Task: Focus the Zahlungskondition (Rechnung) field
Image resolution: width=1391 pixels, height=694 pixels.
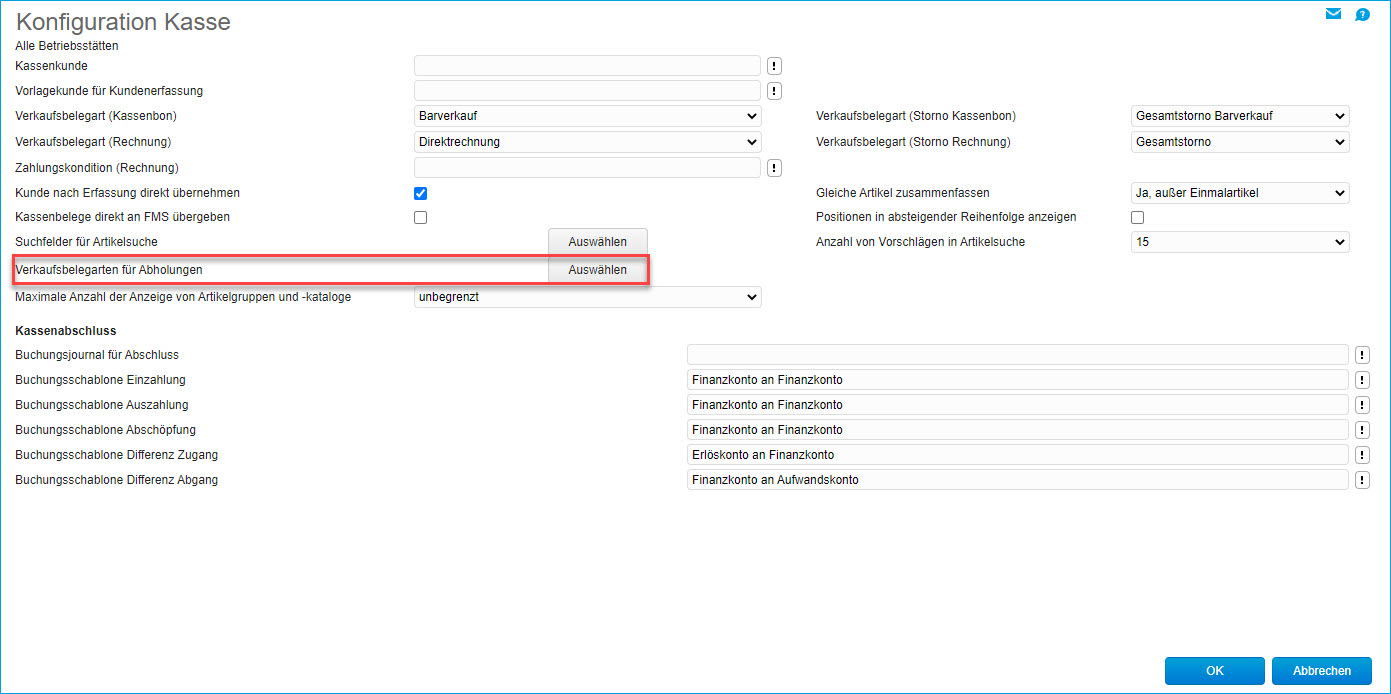Action: pos(588,168)
